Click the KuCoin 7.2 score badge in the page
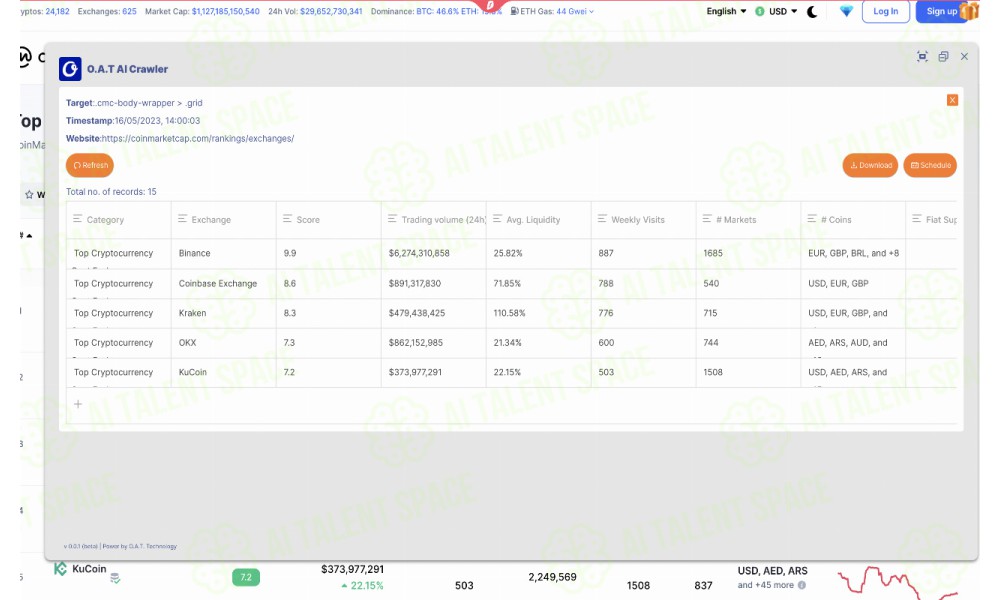The image size is (1000, 600). tap(246, 577)
